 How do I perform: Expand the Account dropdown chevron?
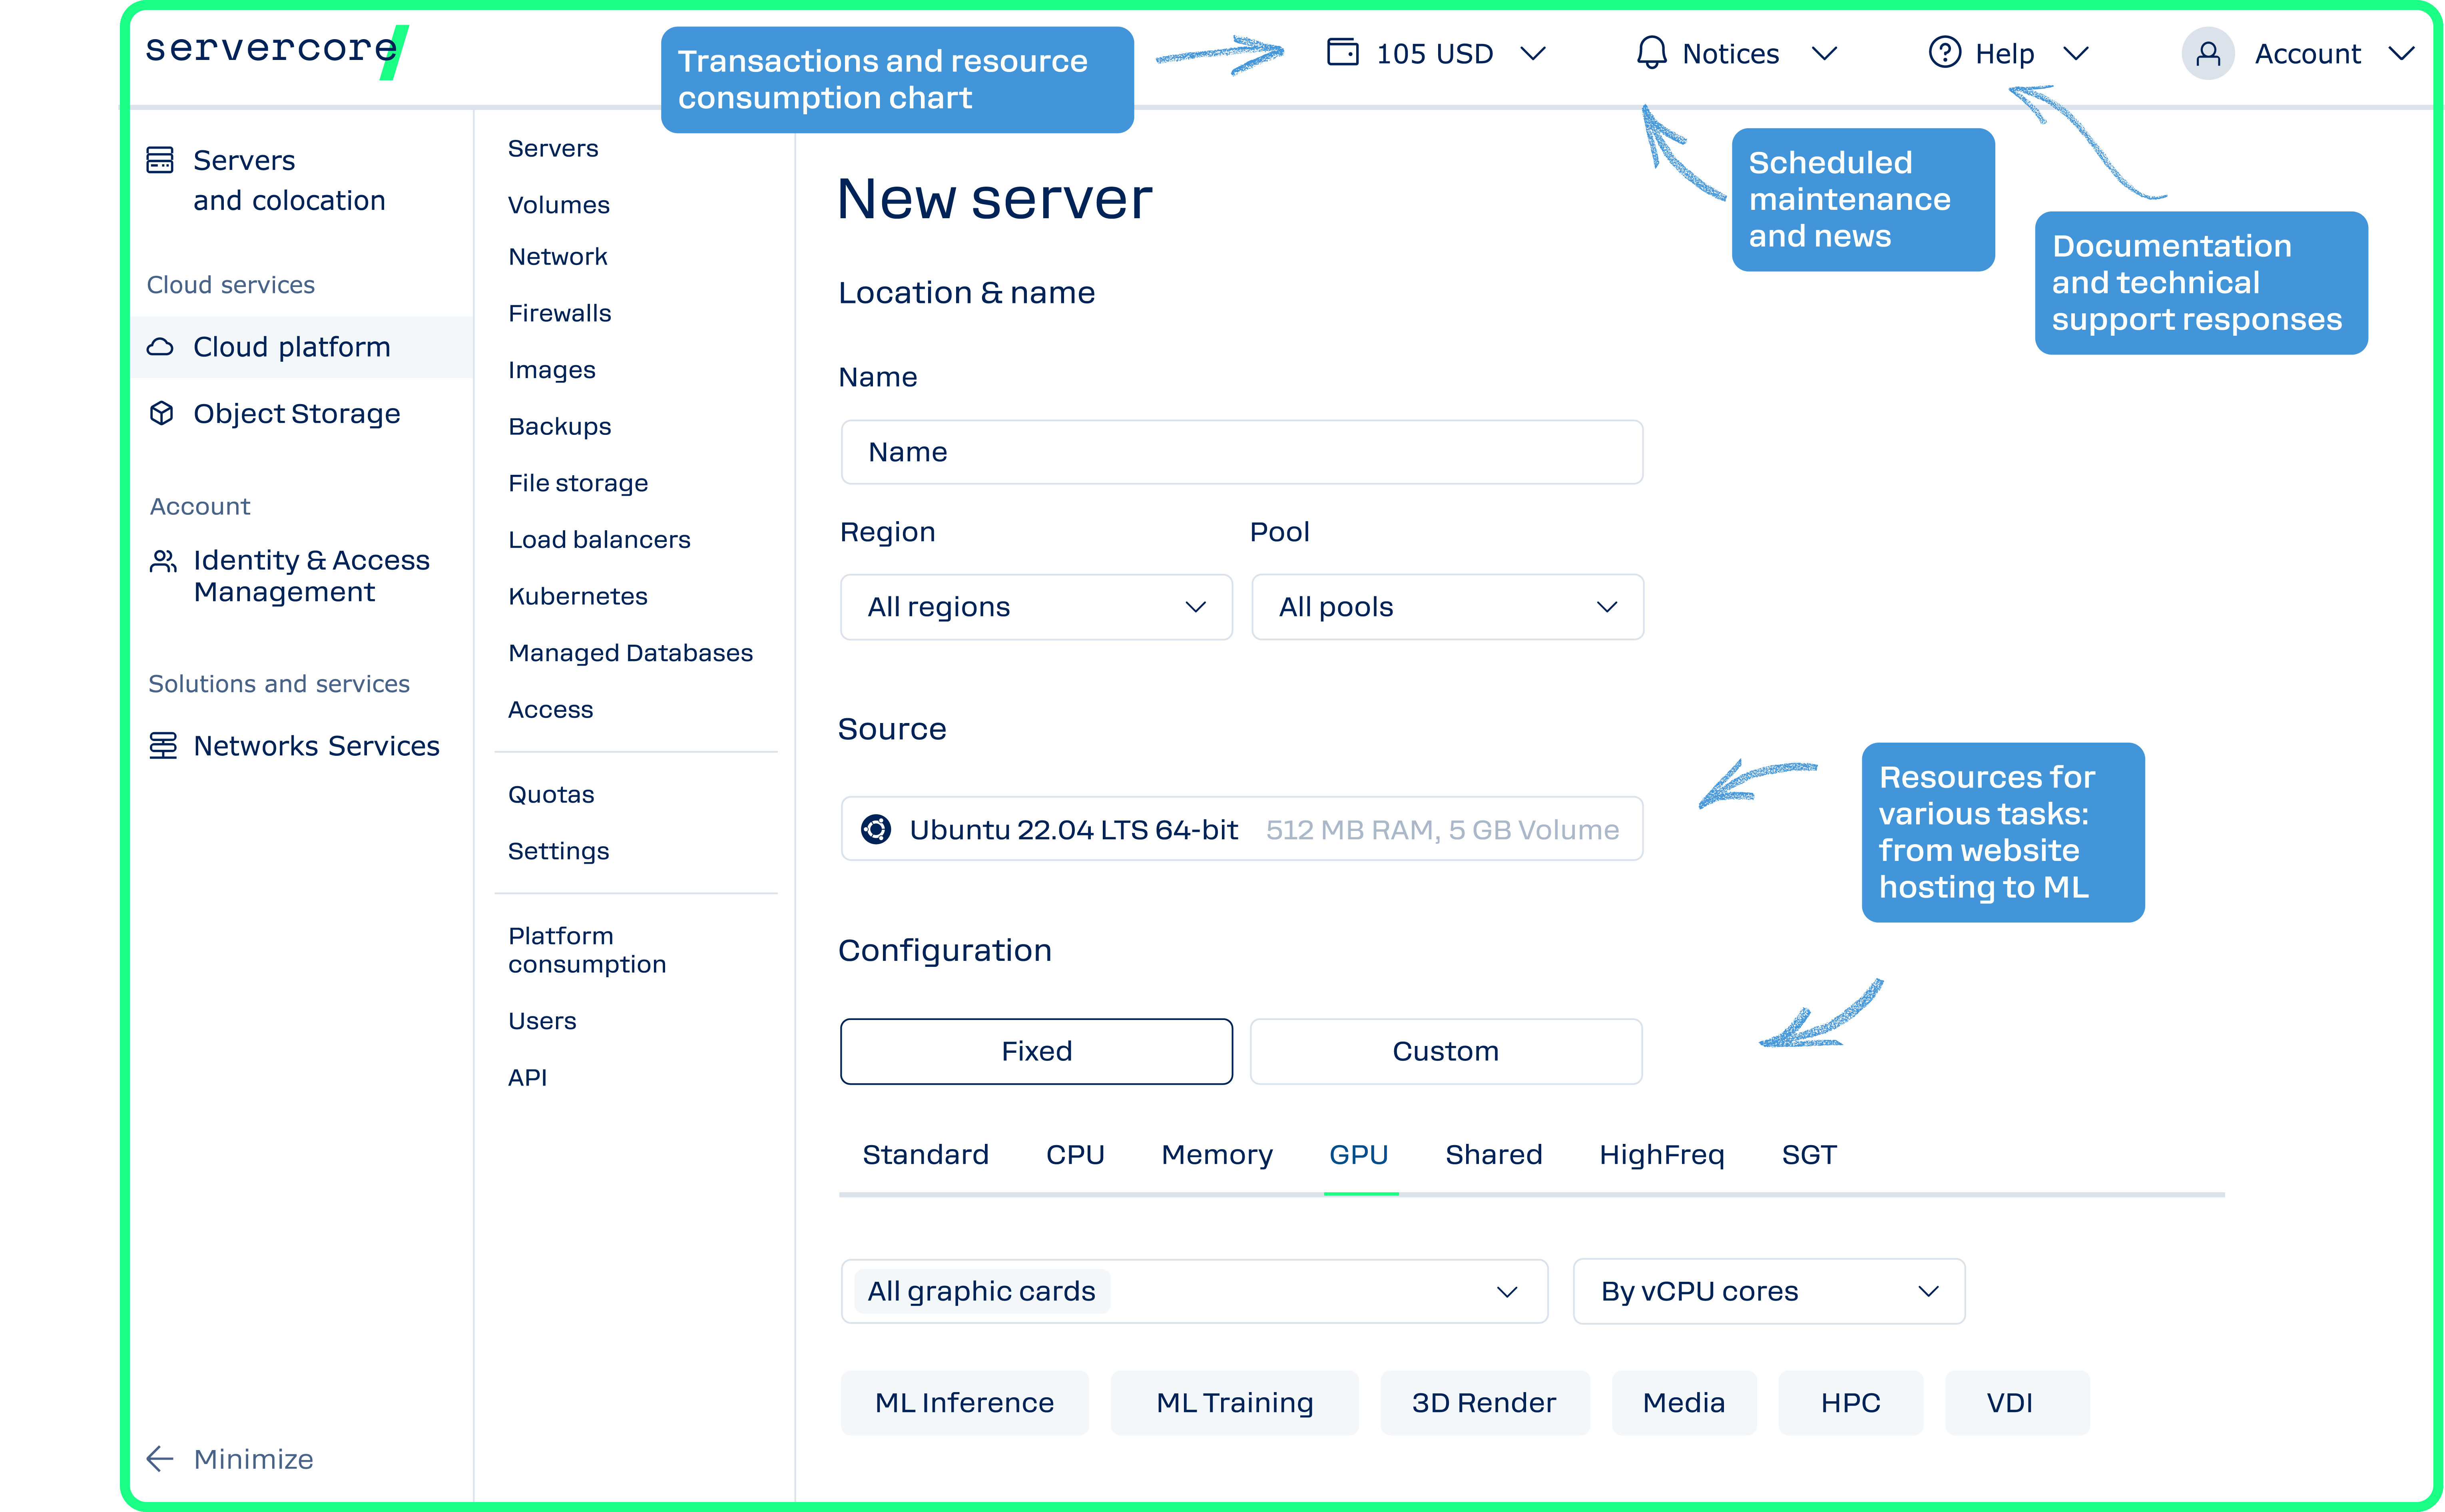(2402, 53)
